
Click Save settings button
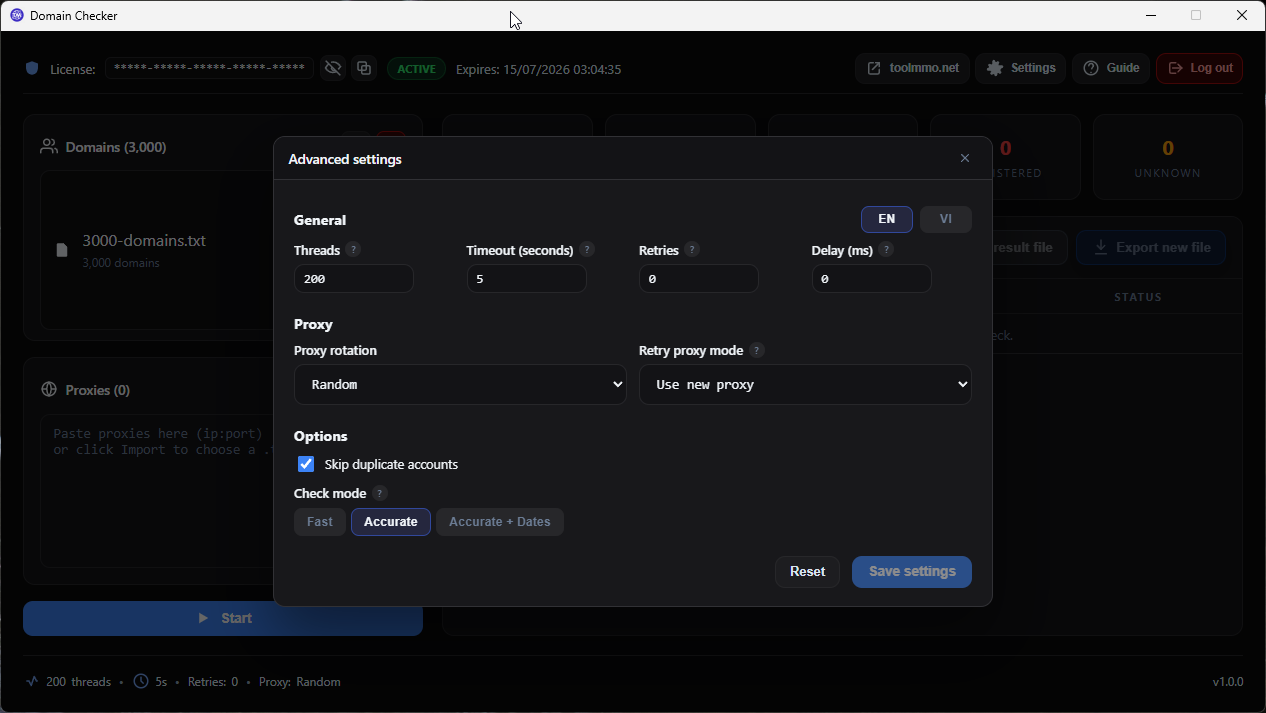(912, 572)
